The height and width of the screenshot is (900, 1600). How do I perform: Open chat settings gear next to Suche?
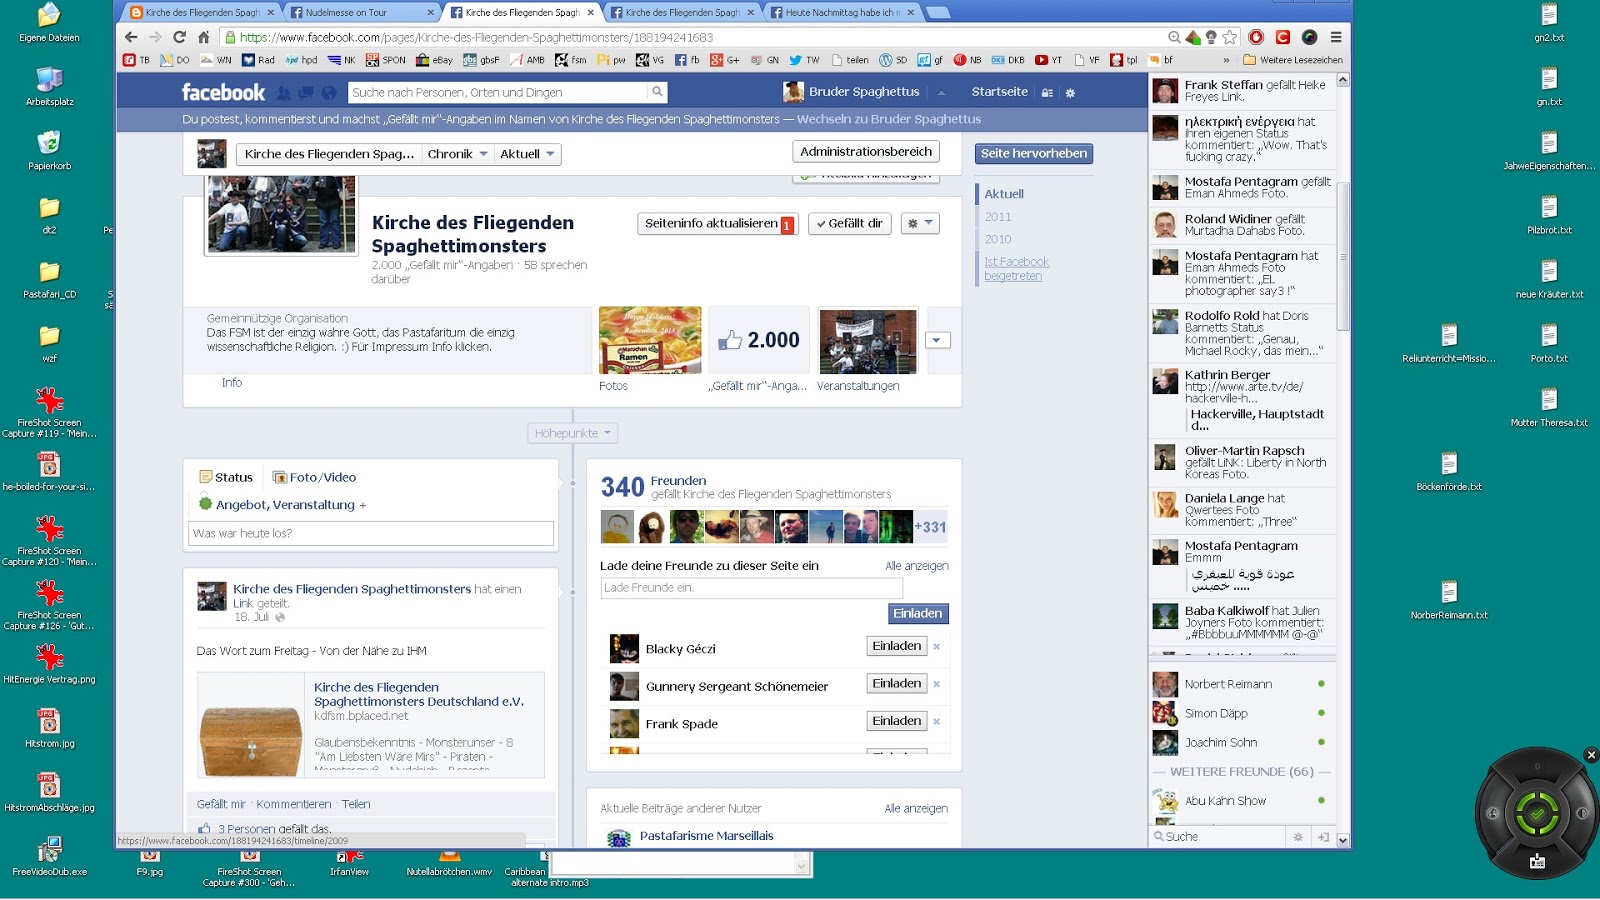(1298, 837)
